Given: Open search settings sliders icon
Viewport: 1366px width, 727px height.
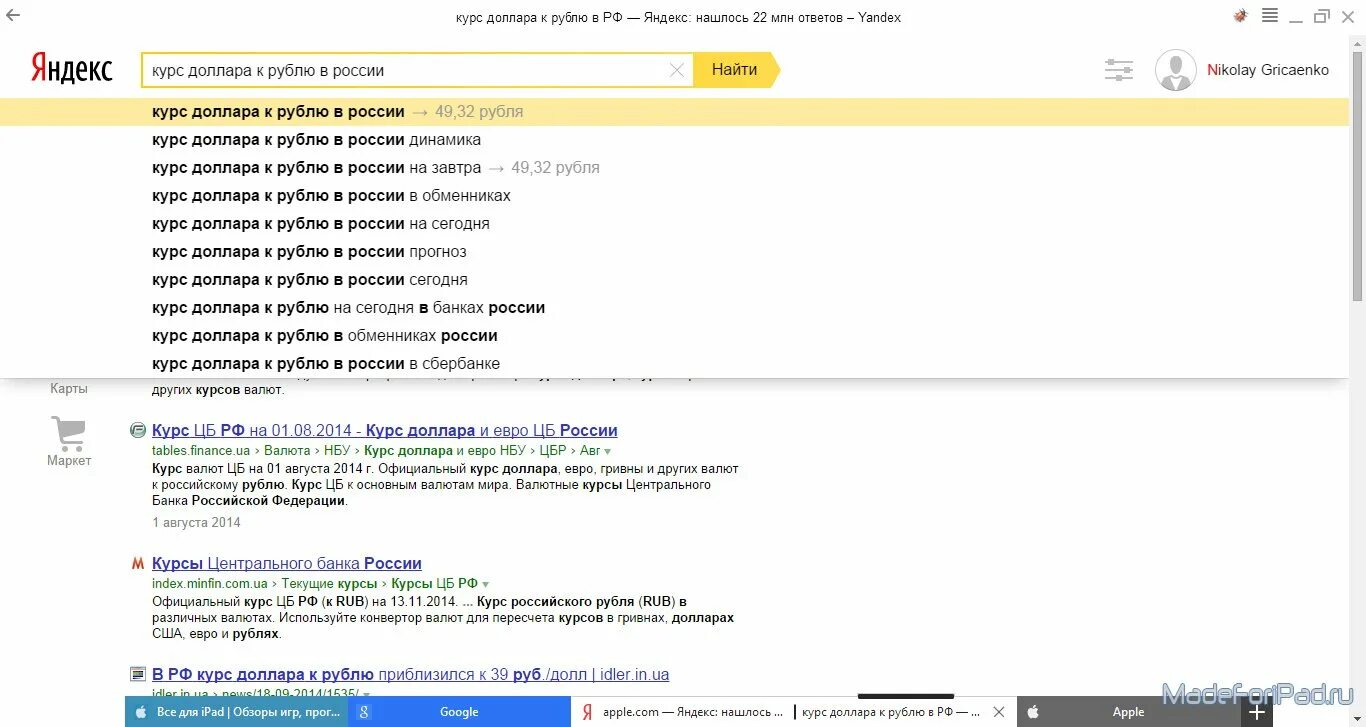Looking at the screenshot, I should click(x=1119, y=70).
